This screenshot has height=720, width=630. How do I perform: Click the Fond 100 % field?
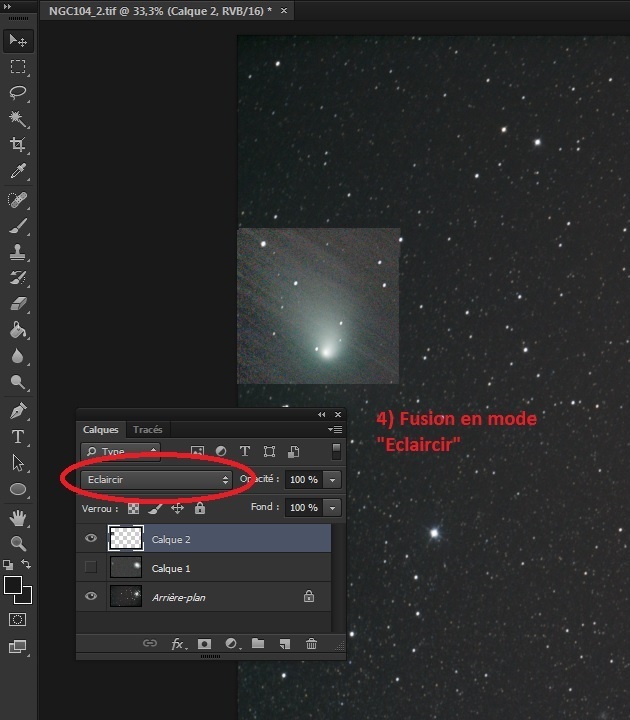[x=304, y=508]
